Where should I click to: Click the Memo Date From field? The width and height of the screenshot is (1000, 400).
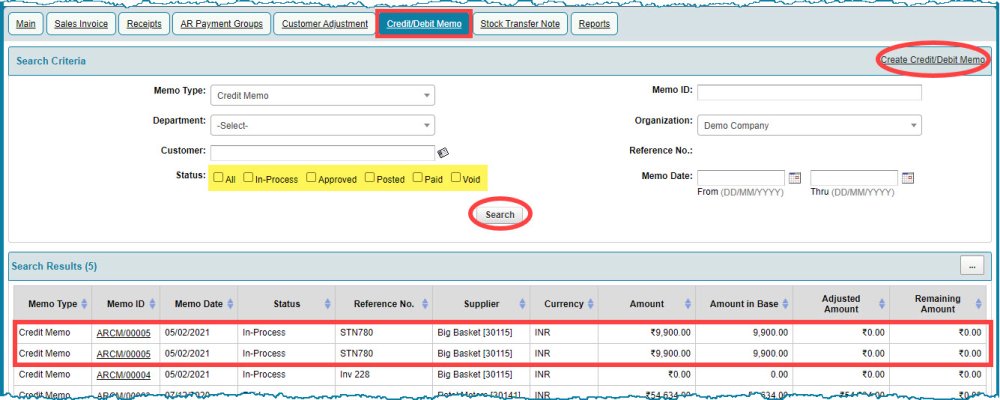[741, 178]
